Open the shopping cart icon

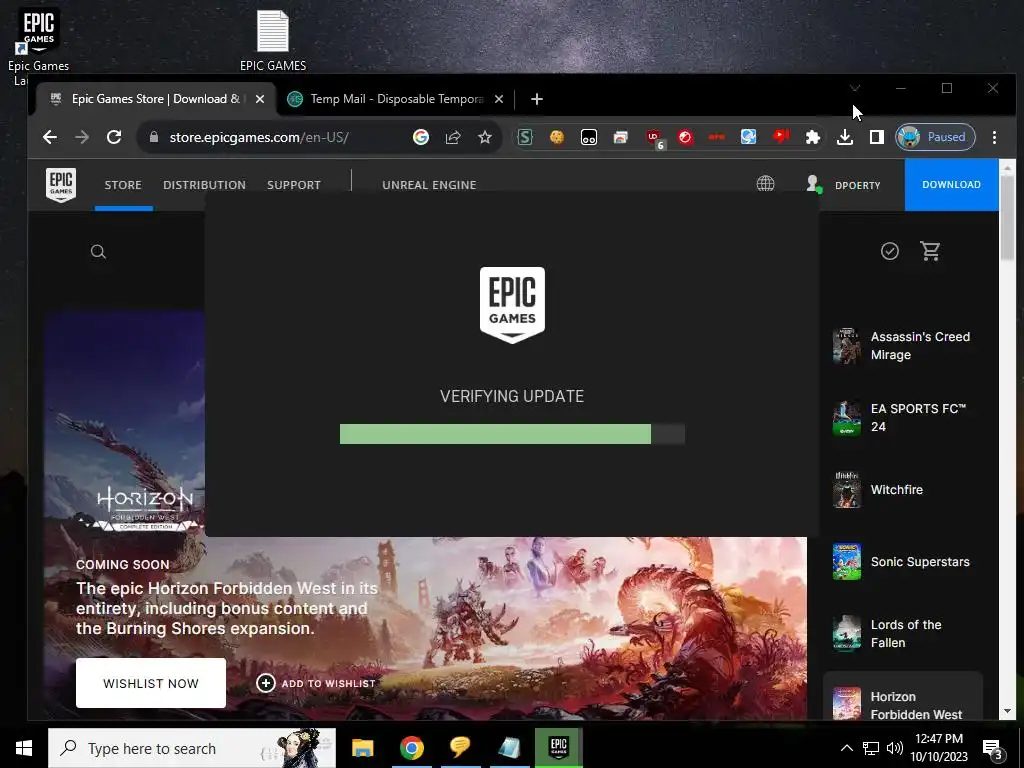coord(930,251)
